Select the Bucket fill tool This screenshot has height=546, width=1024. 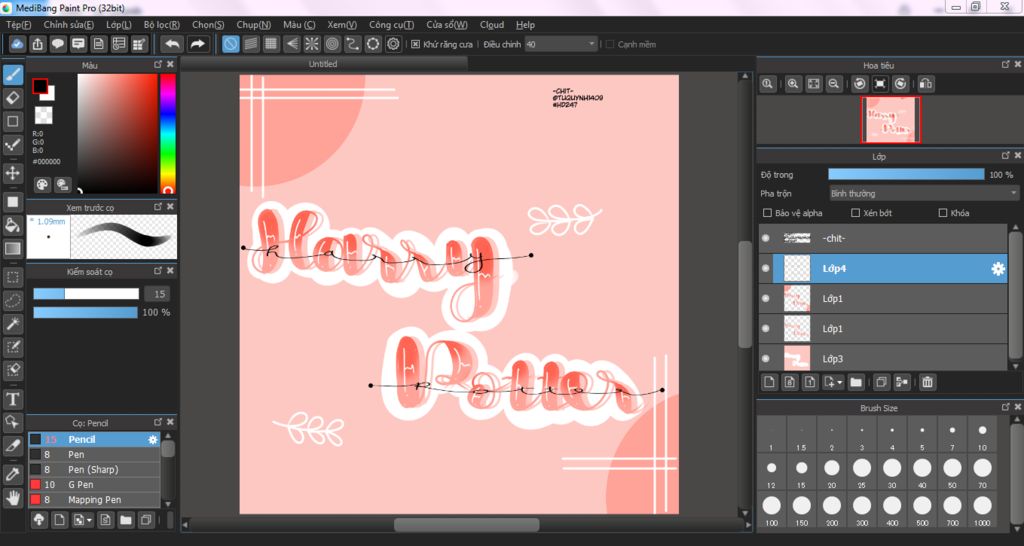coord(12,225)
